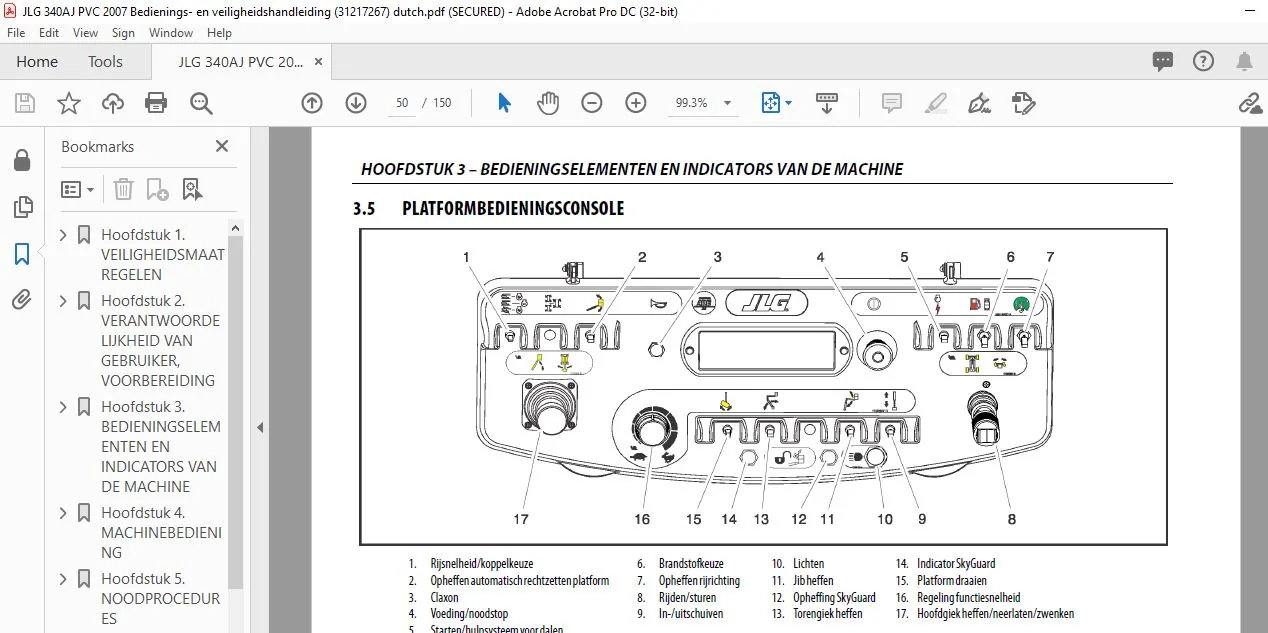Add a new bookmark with the plus icon
The width and height of the screenshot is (1268, 633).
point(157,189)
